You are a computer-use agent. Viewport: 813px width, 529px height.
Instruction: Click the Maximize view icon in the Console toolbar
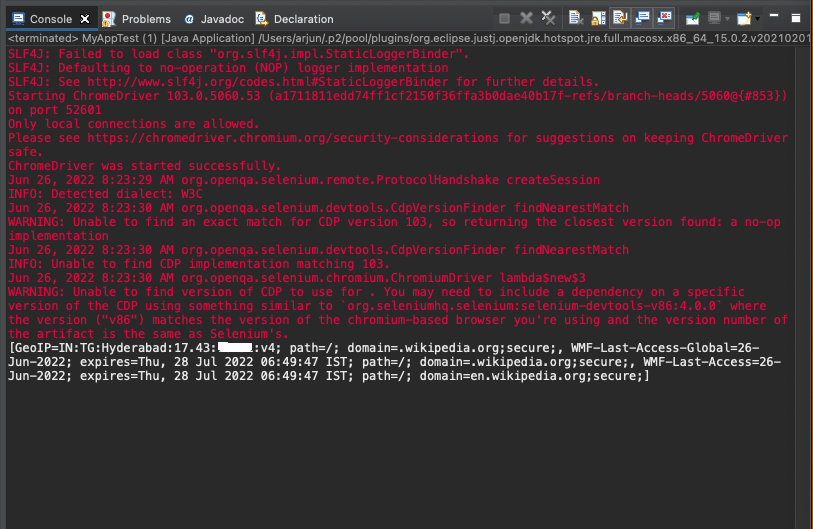(x=797, y=18)
